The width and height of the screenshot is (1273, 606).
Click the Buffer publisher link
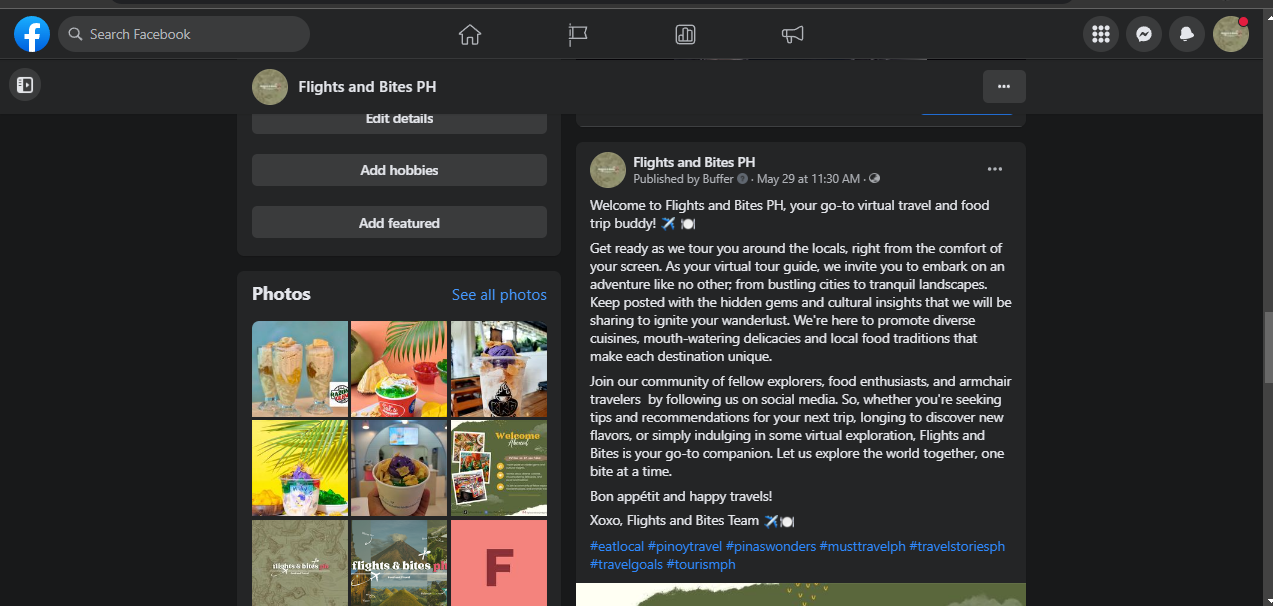pos(717,179)
